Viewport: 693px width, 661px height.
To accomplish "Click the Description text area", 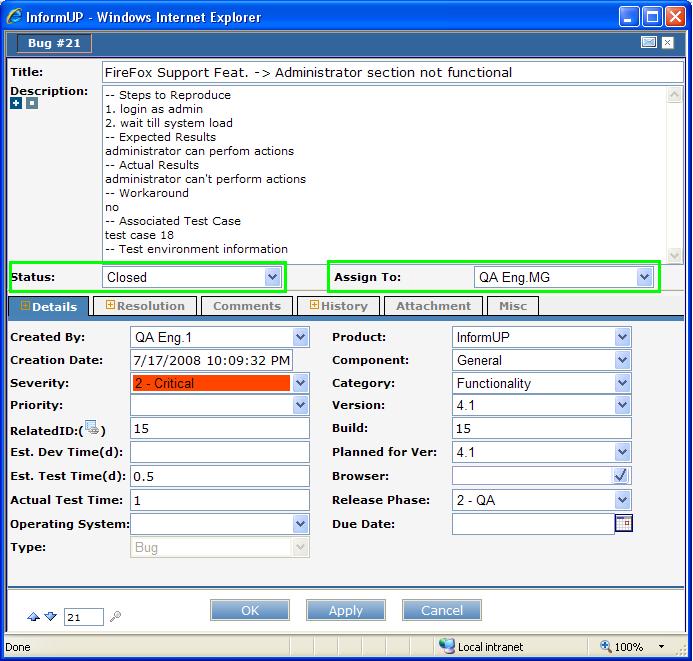I will (x=385, y=174).
